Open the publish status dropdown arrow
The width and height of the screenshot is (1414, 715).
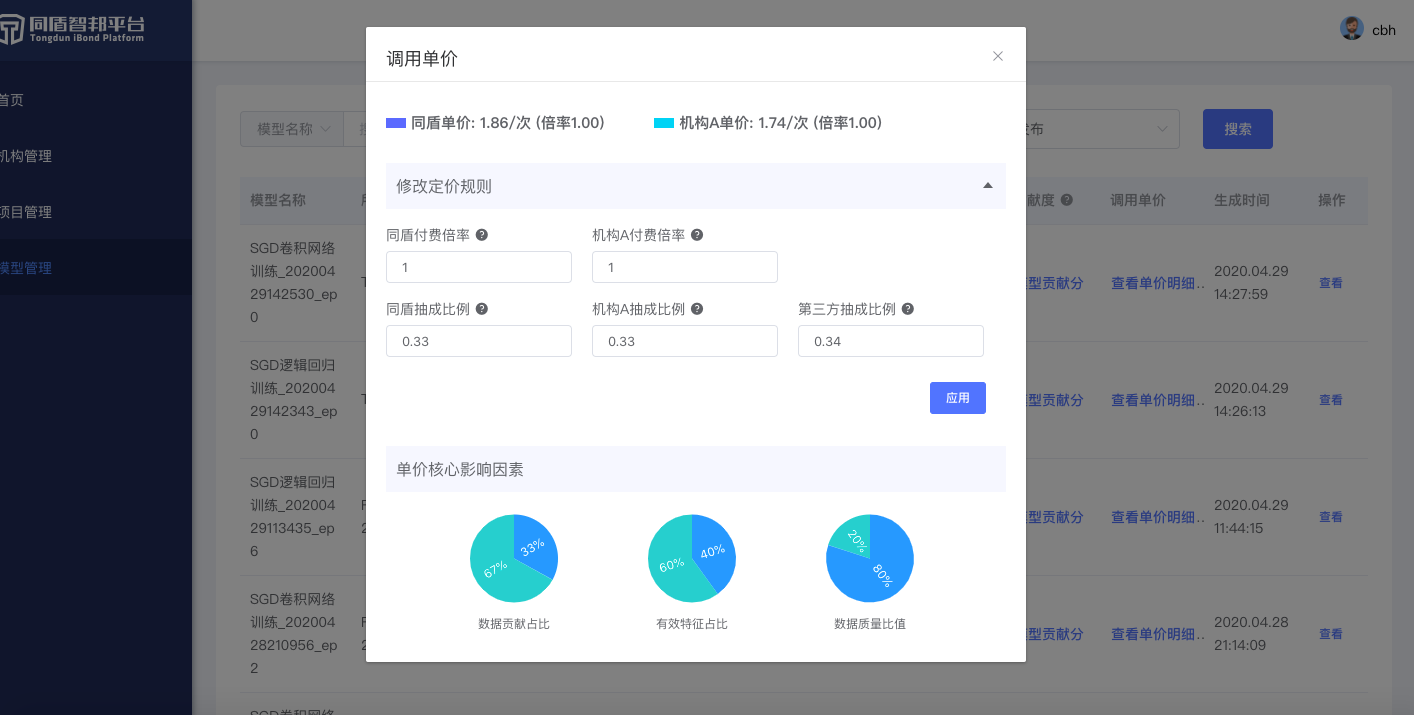pos(1162,129)
